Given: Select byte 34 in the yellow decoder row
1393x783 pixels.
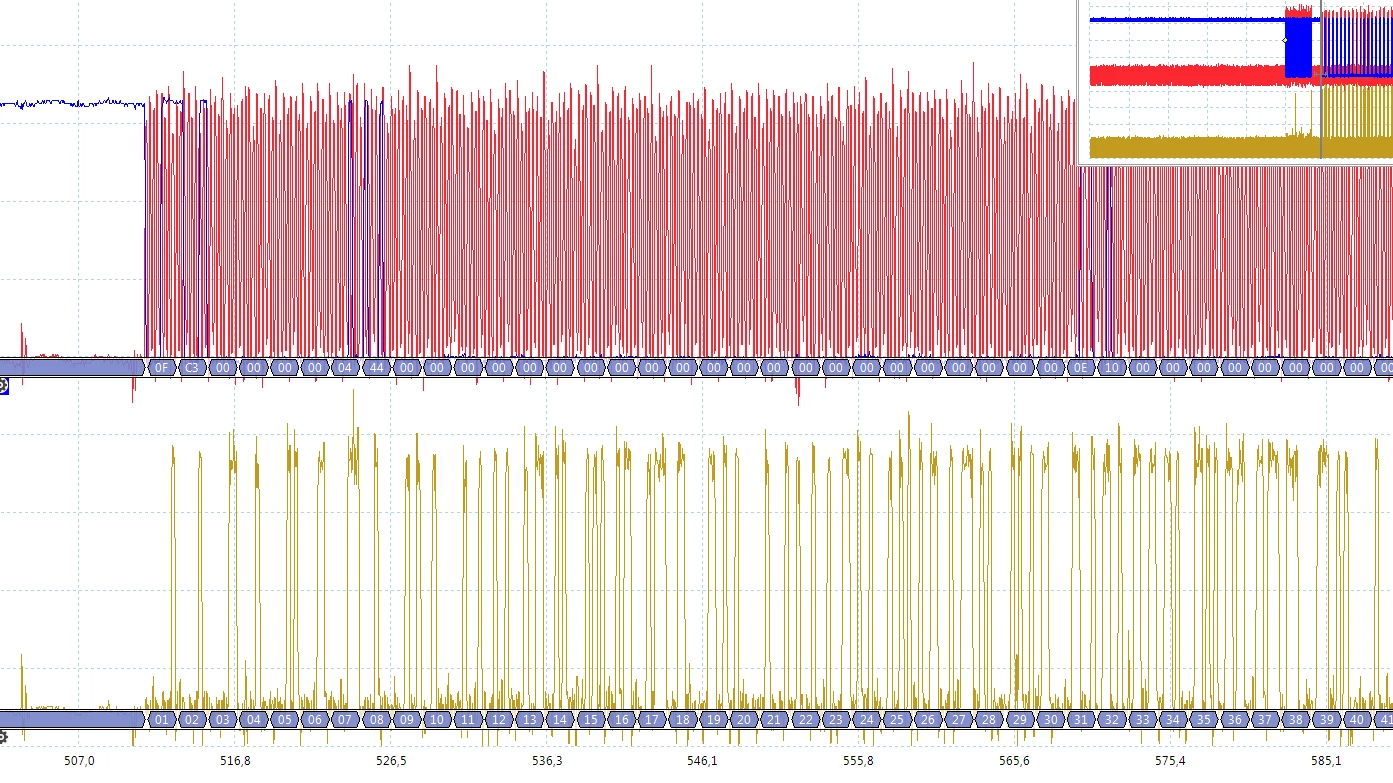Looking at the screenshot, I should pos(1173,719).
